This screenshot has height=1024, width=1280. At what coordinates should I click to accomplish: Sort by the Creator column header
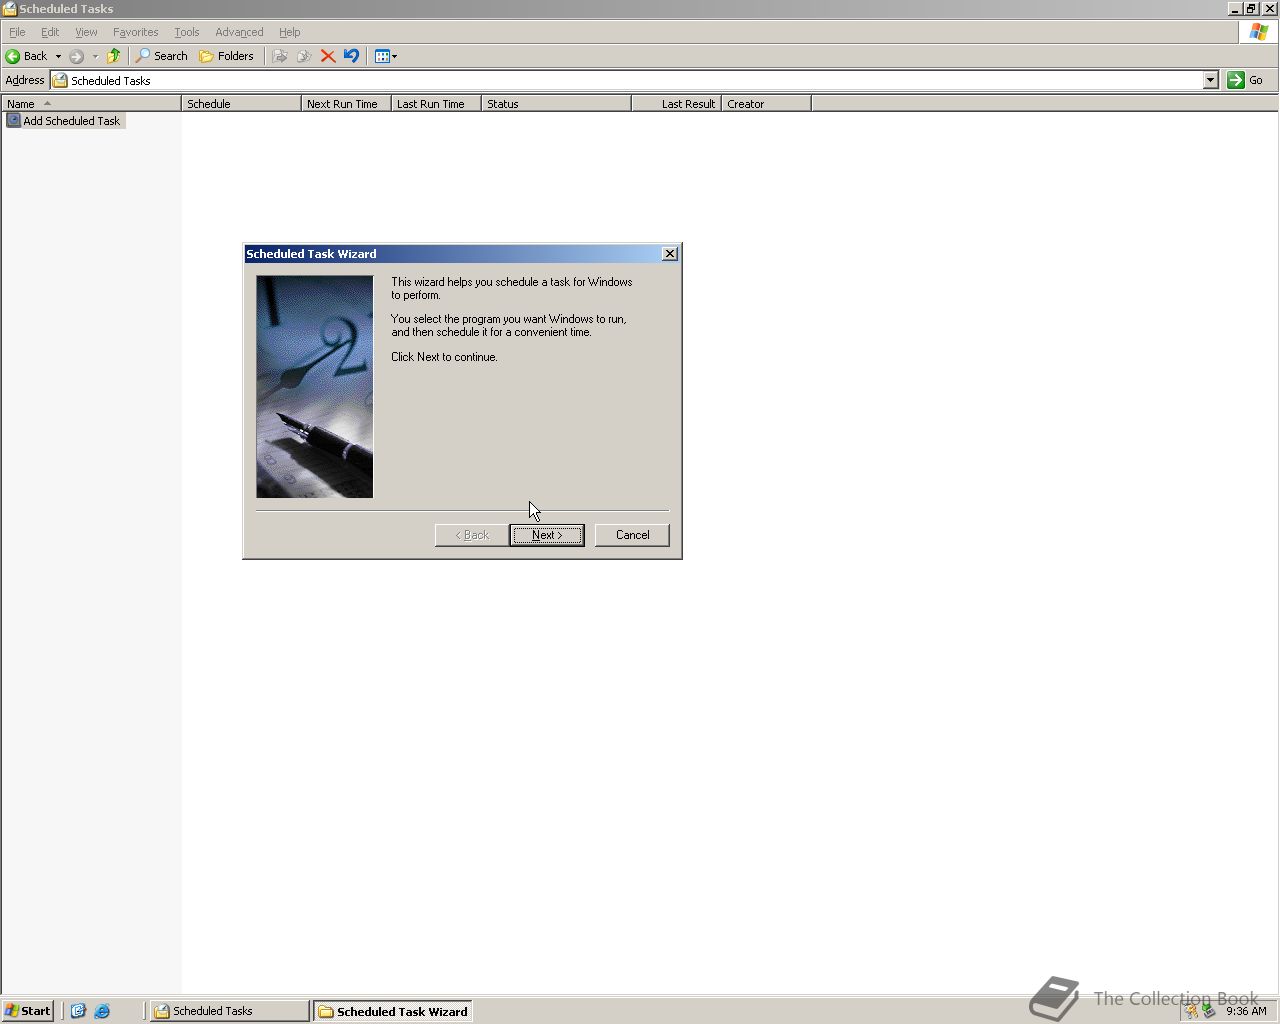pyautogui.click(x=766, y=104)
